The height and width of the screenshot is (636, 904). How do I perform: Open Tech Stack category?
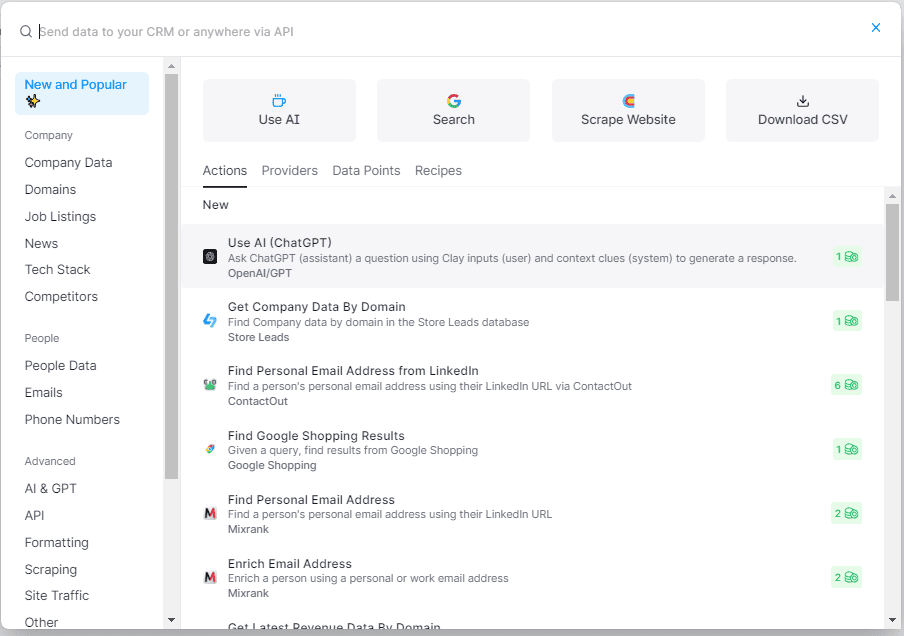[x=57, y=270]
